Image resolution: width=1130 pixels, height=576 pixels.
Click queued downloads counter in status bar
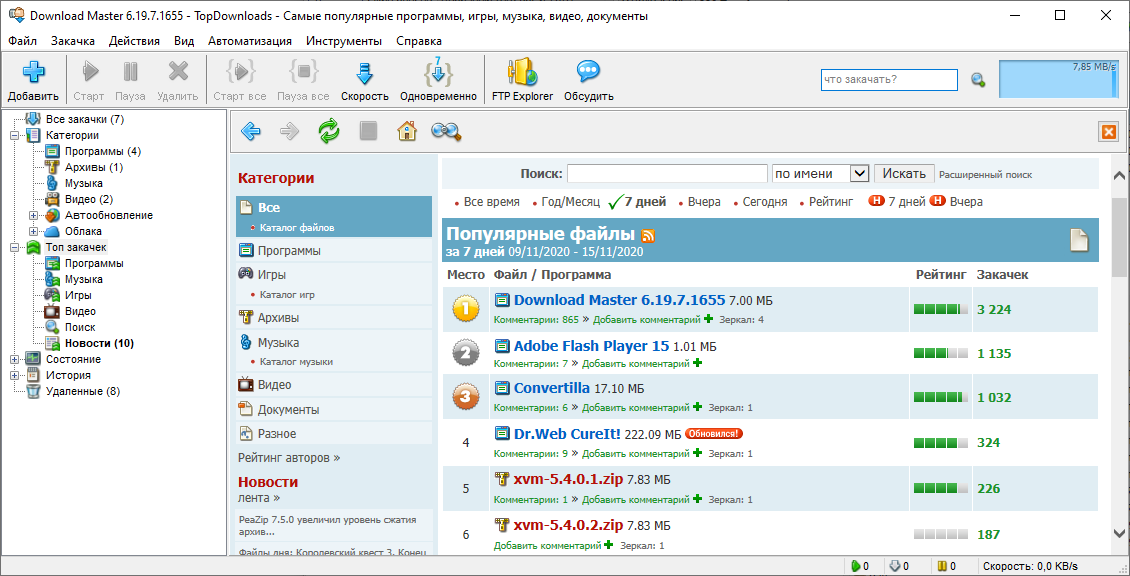tap(899, 567)
